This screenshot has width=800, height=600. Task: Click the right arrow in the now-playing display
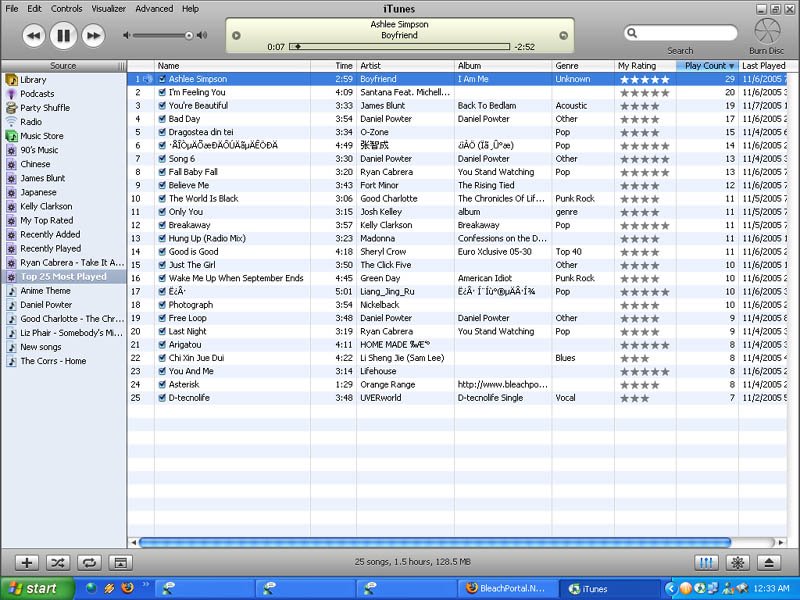click(563, 36)
